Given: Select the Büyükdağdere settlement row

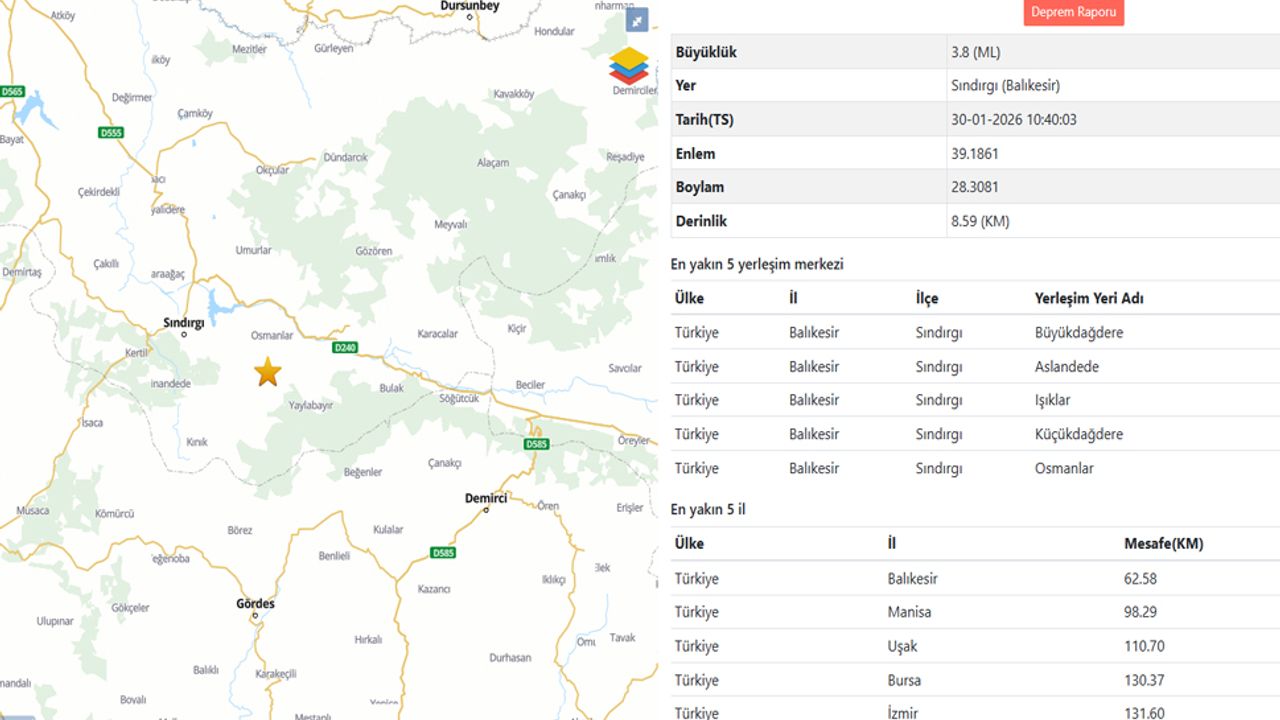Looking at the screenshot, I should (x=974, y=333).
